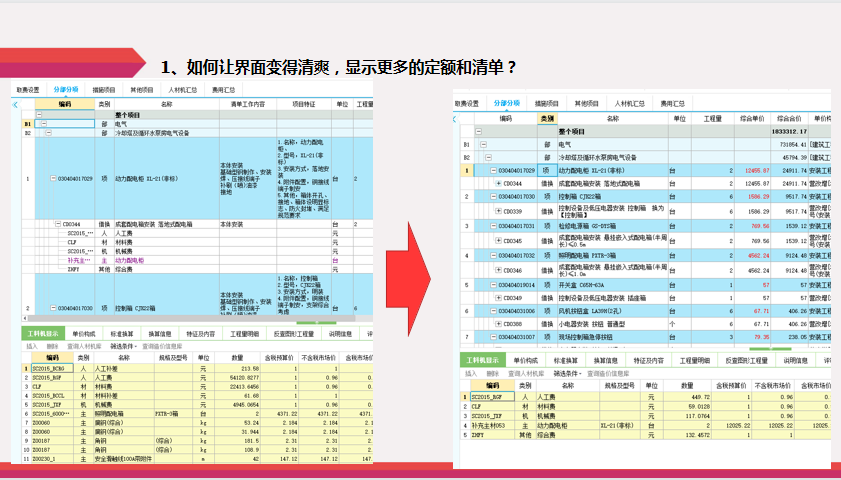Open 分部分项 tab in left screenshot
841x480 pixels.
click(66, 90)
